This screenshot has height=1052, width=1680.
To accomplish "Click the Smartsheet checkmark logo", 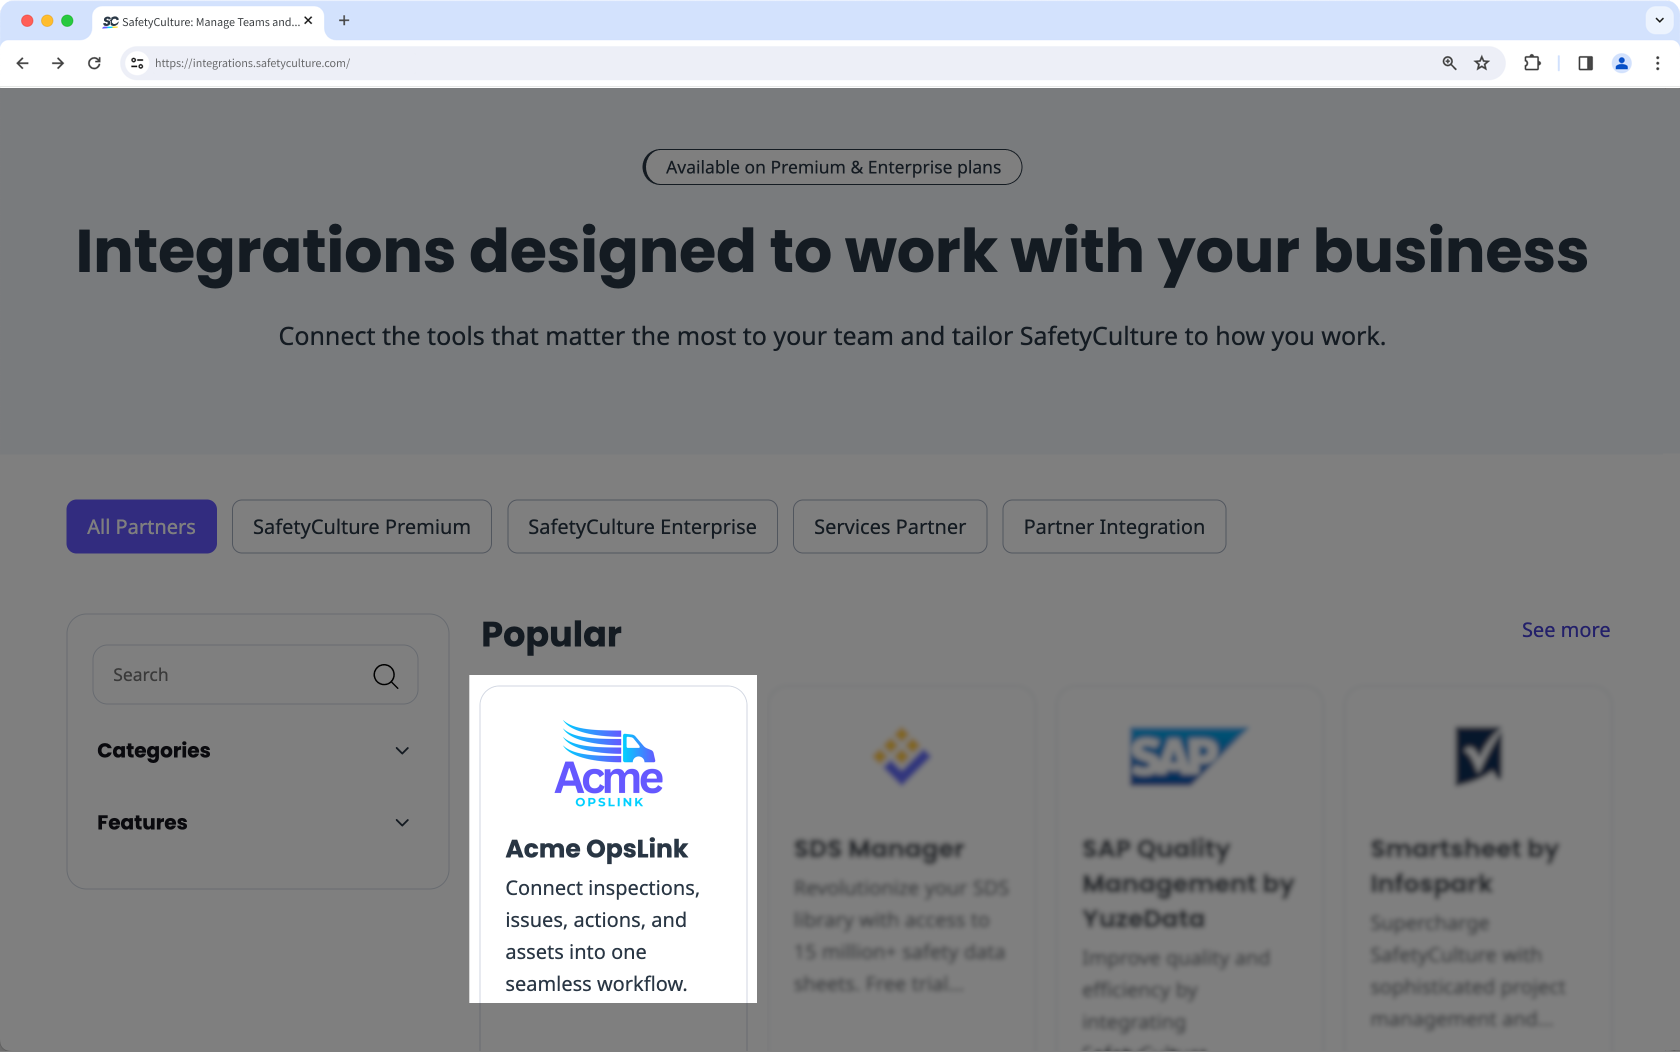I will [x=1478, y=756].
